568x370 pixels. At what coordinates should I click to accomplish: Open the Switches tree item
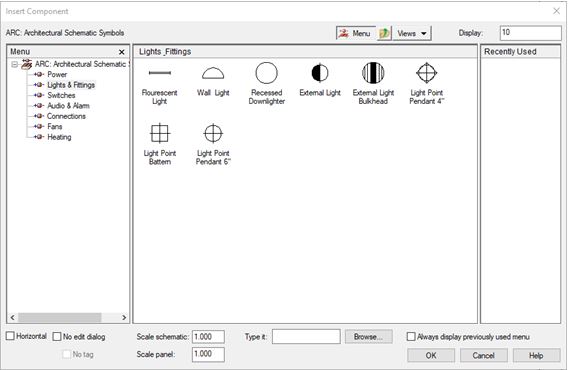click(61, 95)
